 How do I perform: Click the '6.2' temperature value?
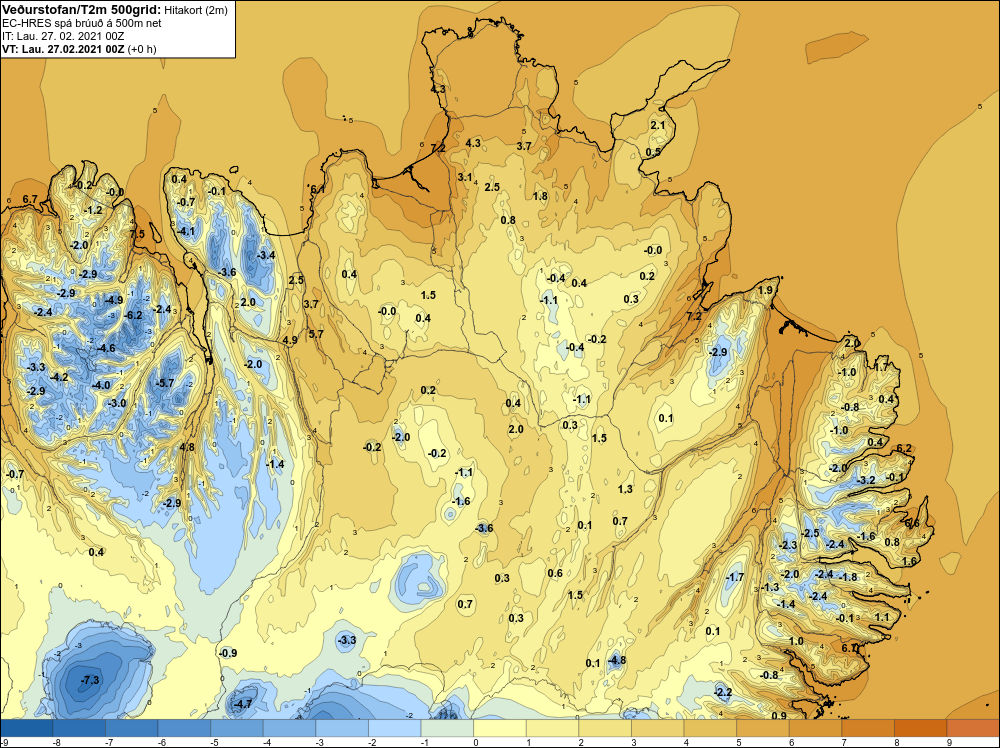[x=904, y=448]
